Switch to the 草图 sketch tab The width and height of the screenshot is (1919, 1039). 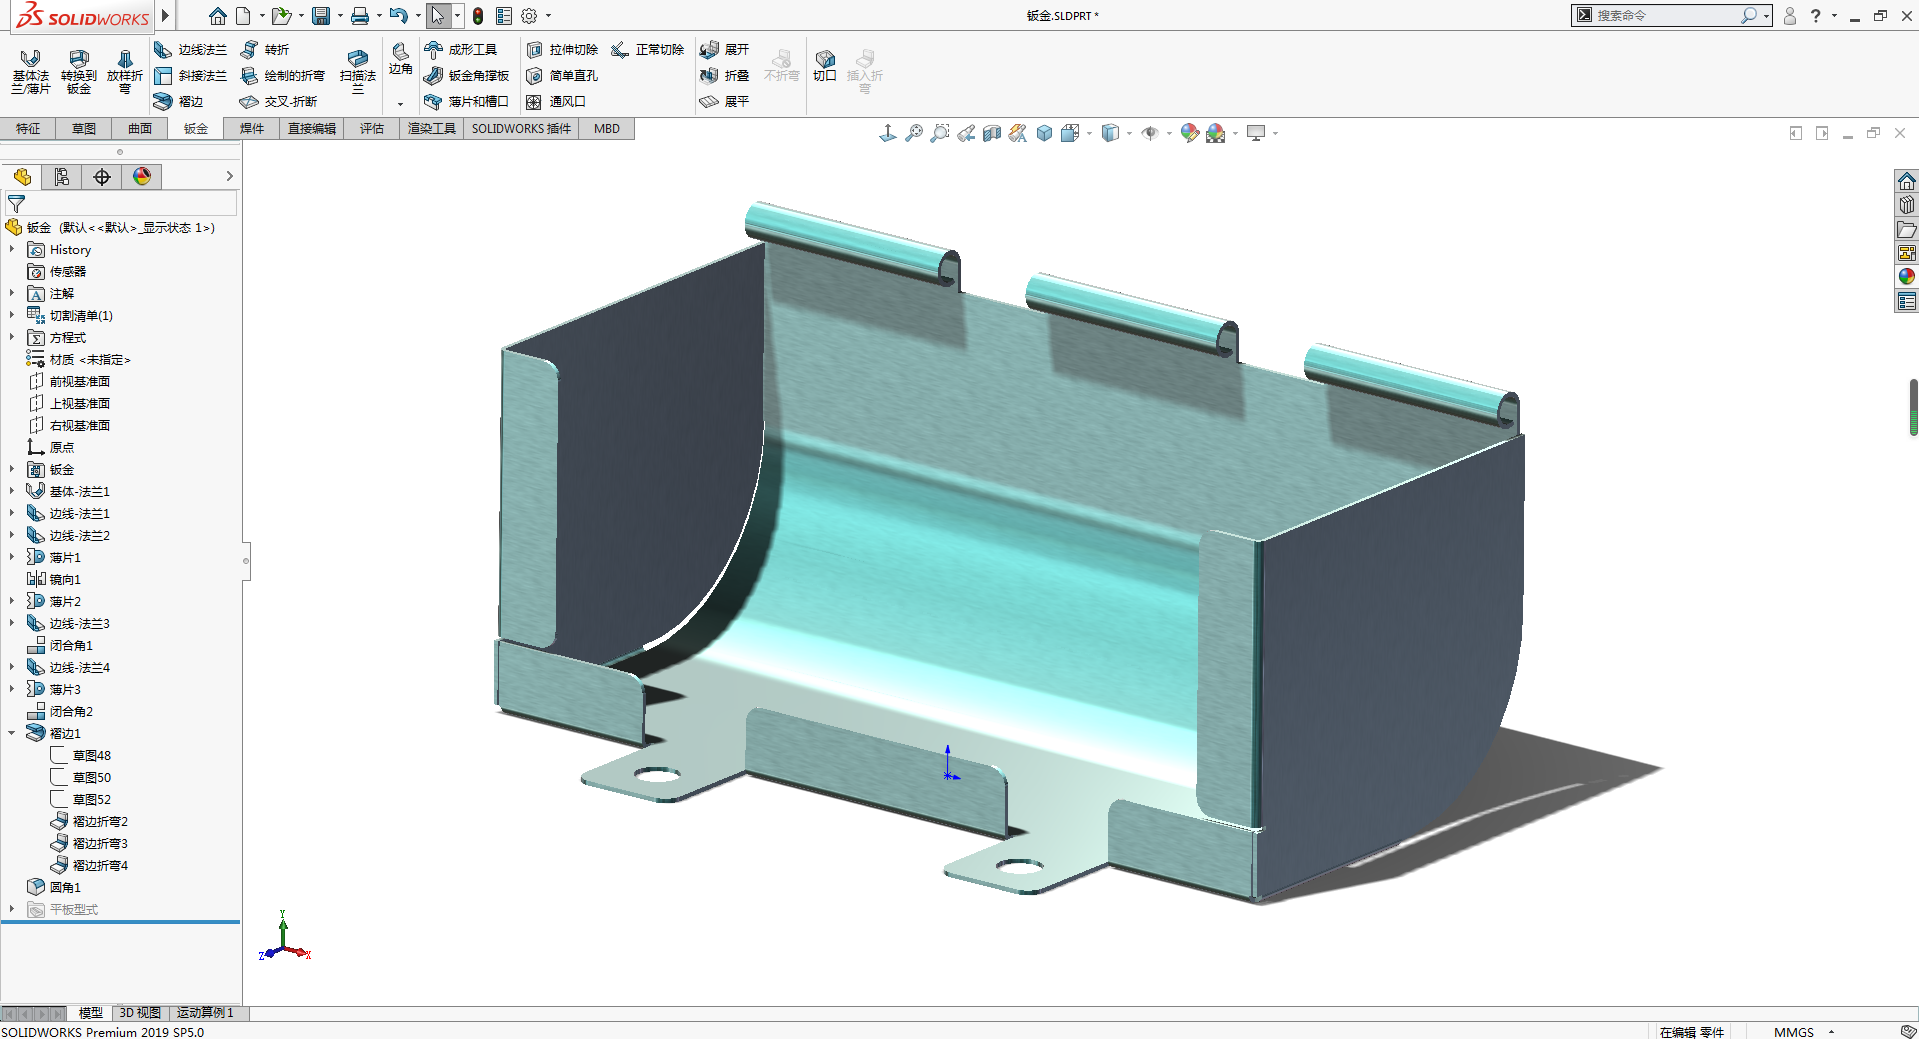pyautogui.click(x=84, y=129)
